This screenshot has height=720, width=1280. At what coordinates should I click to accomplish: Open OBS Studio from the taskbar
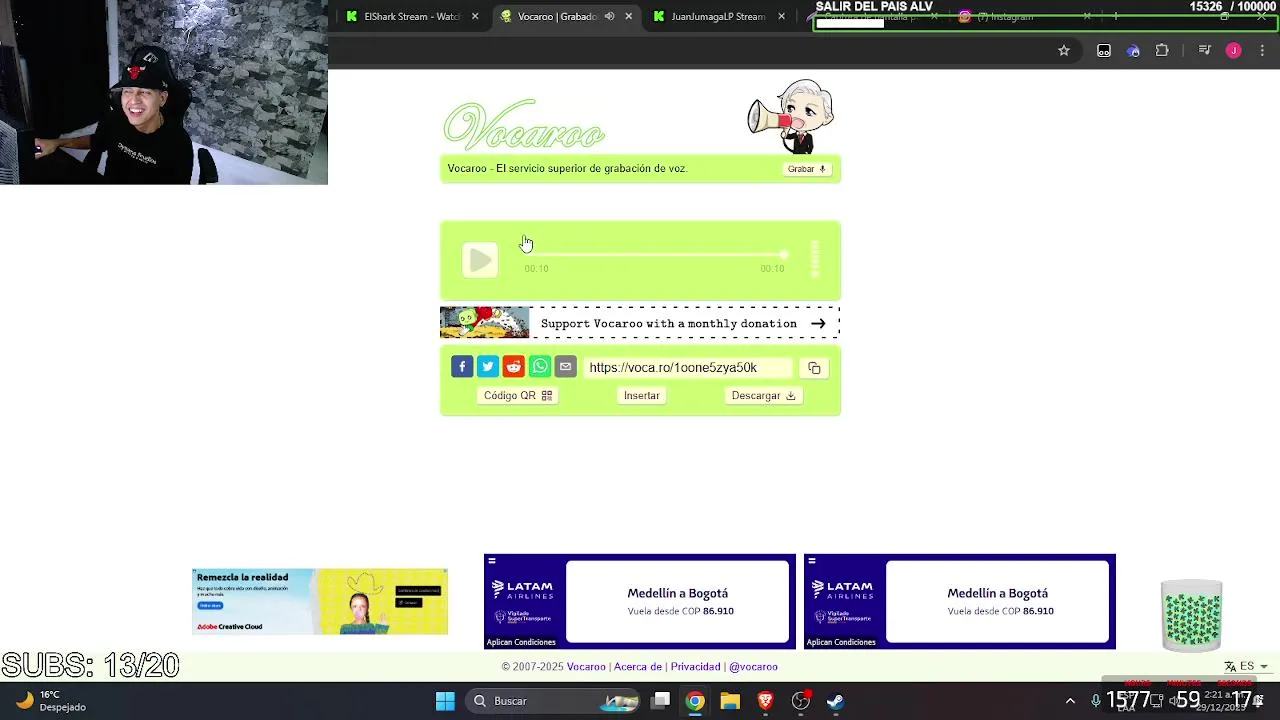tap(801, 701)
